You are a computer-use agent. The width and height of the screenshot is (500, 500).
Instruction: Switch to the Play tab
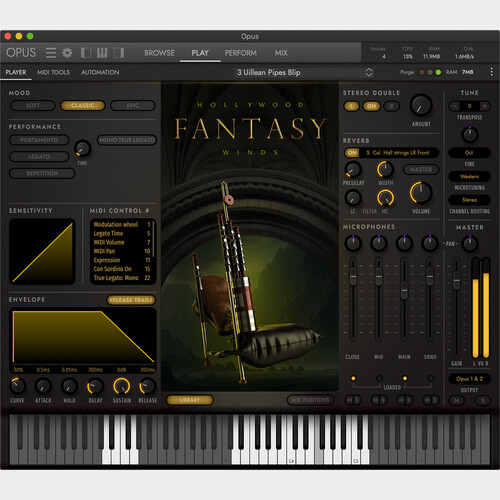200,53
